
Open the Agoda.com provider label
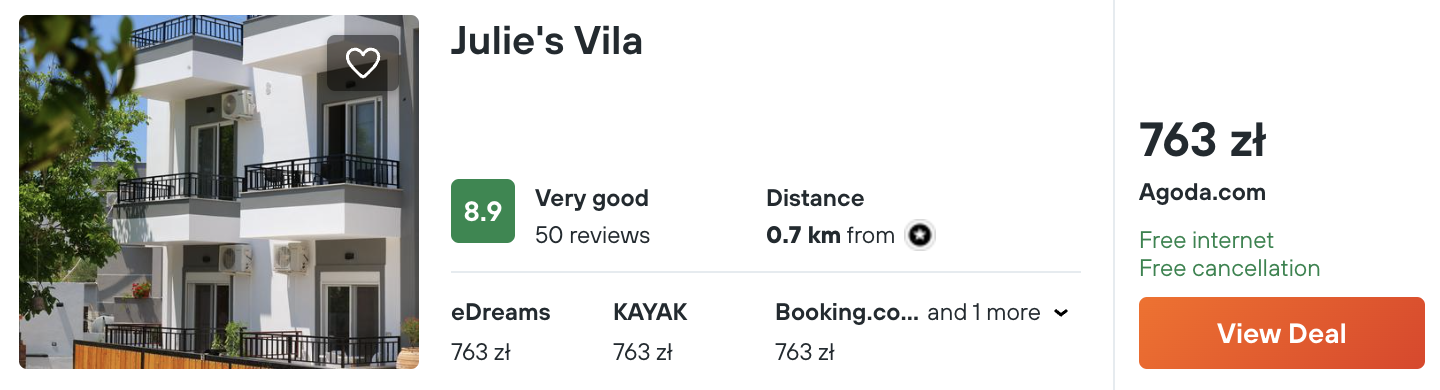1202,193
